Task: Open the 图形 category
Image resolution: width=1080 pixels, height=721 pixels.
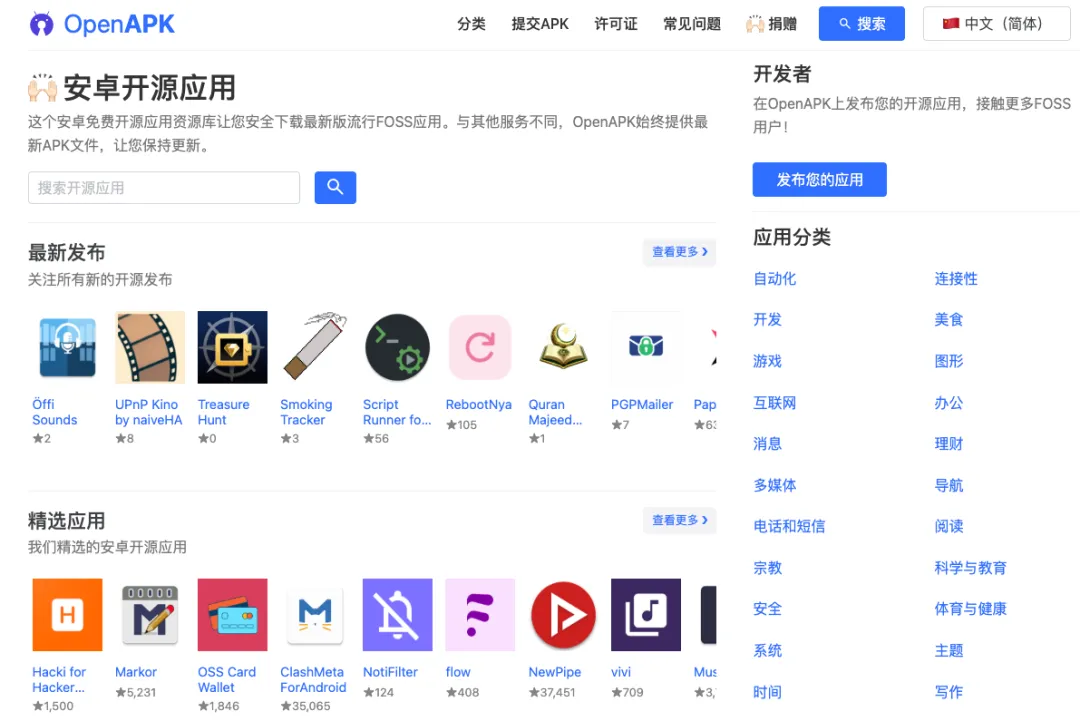Action: (948, 361)
